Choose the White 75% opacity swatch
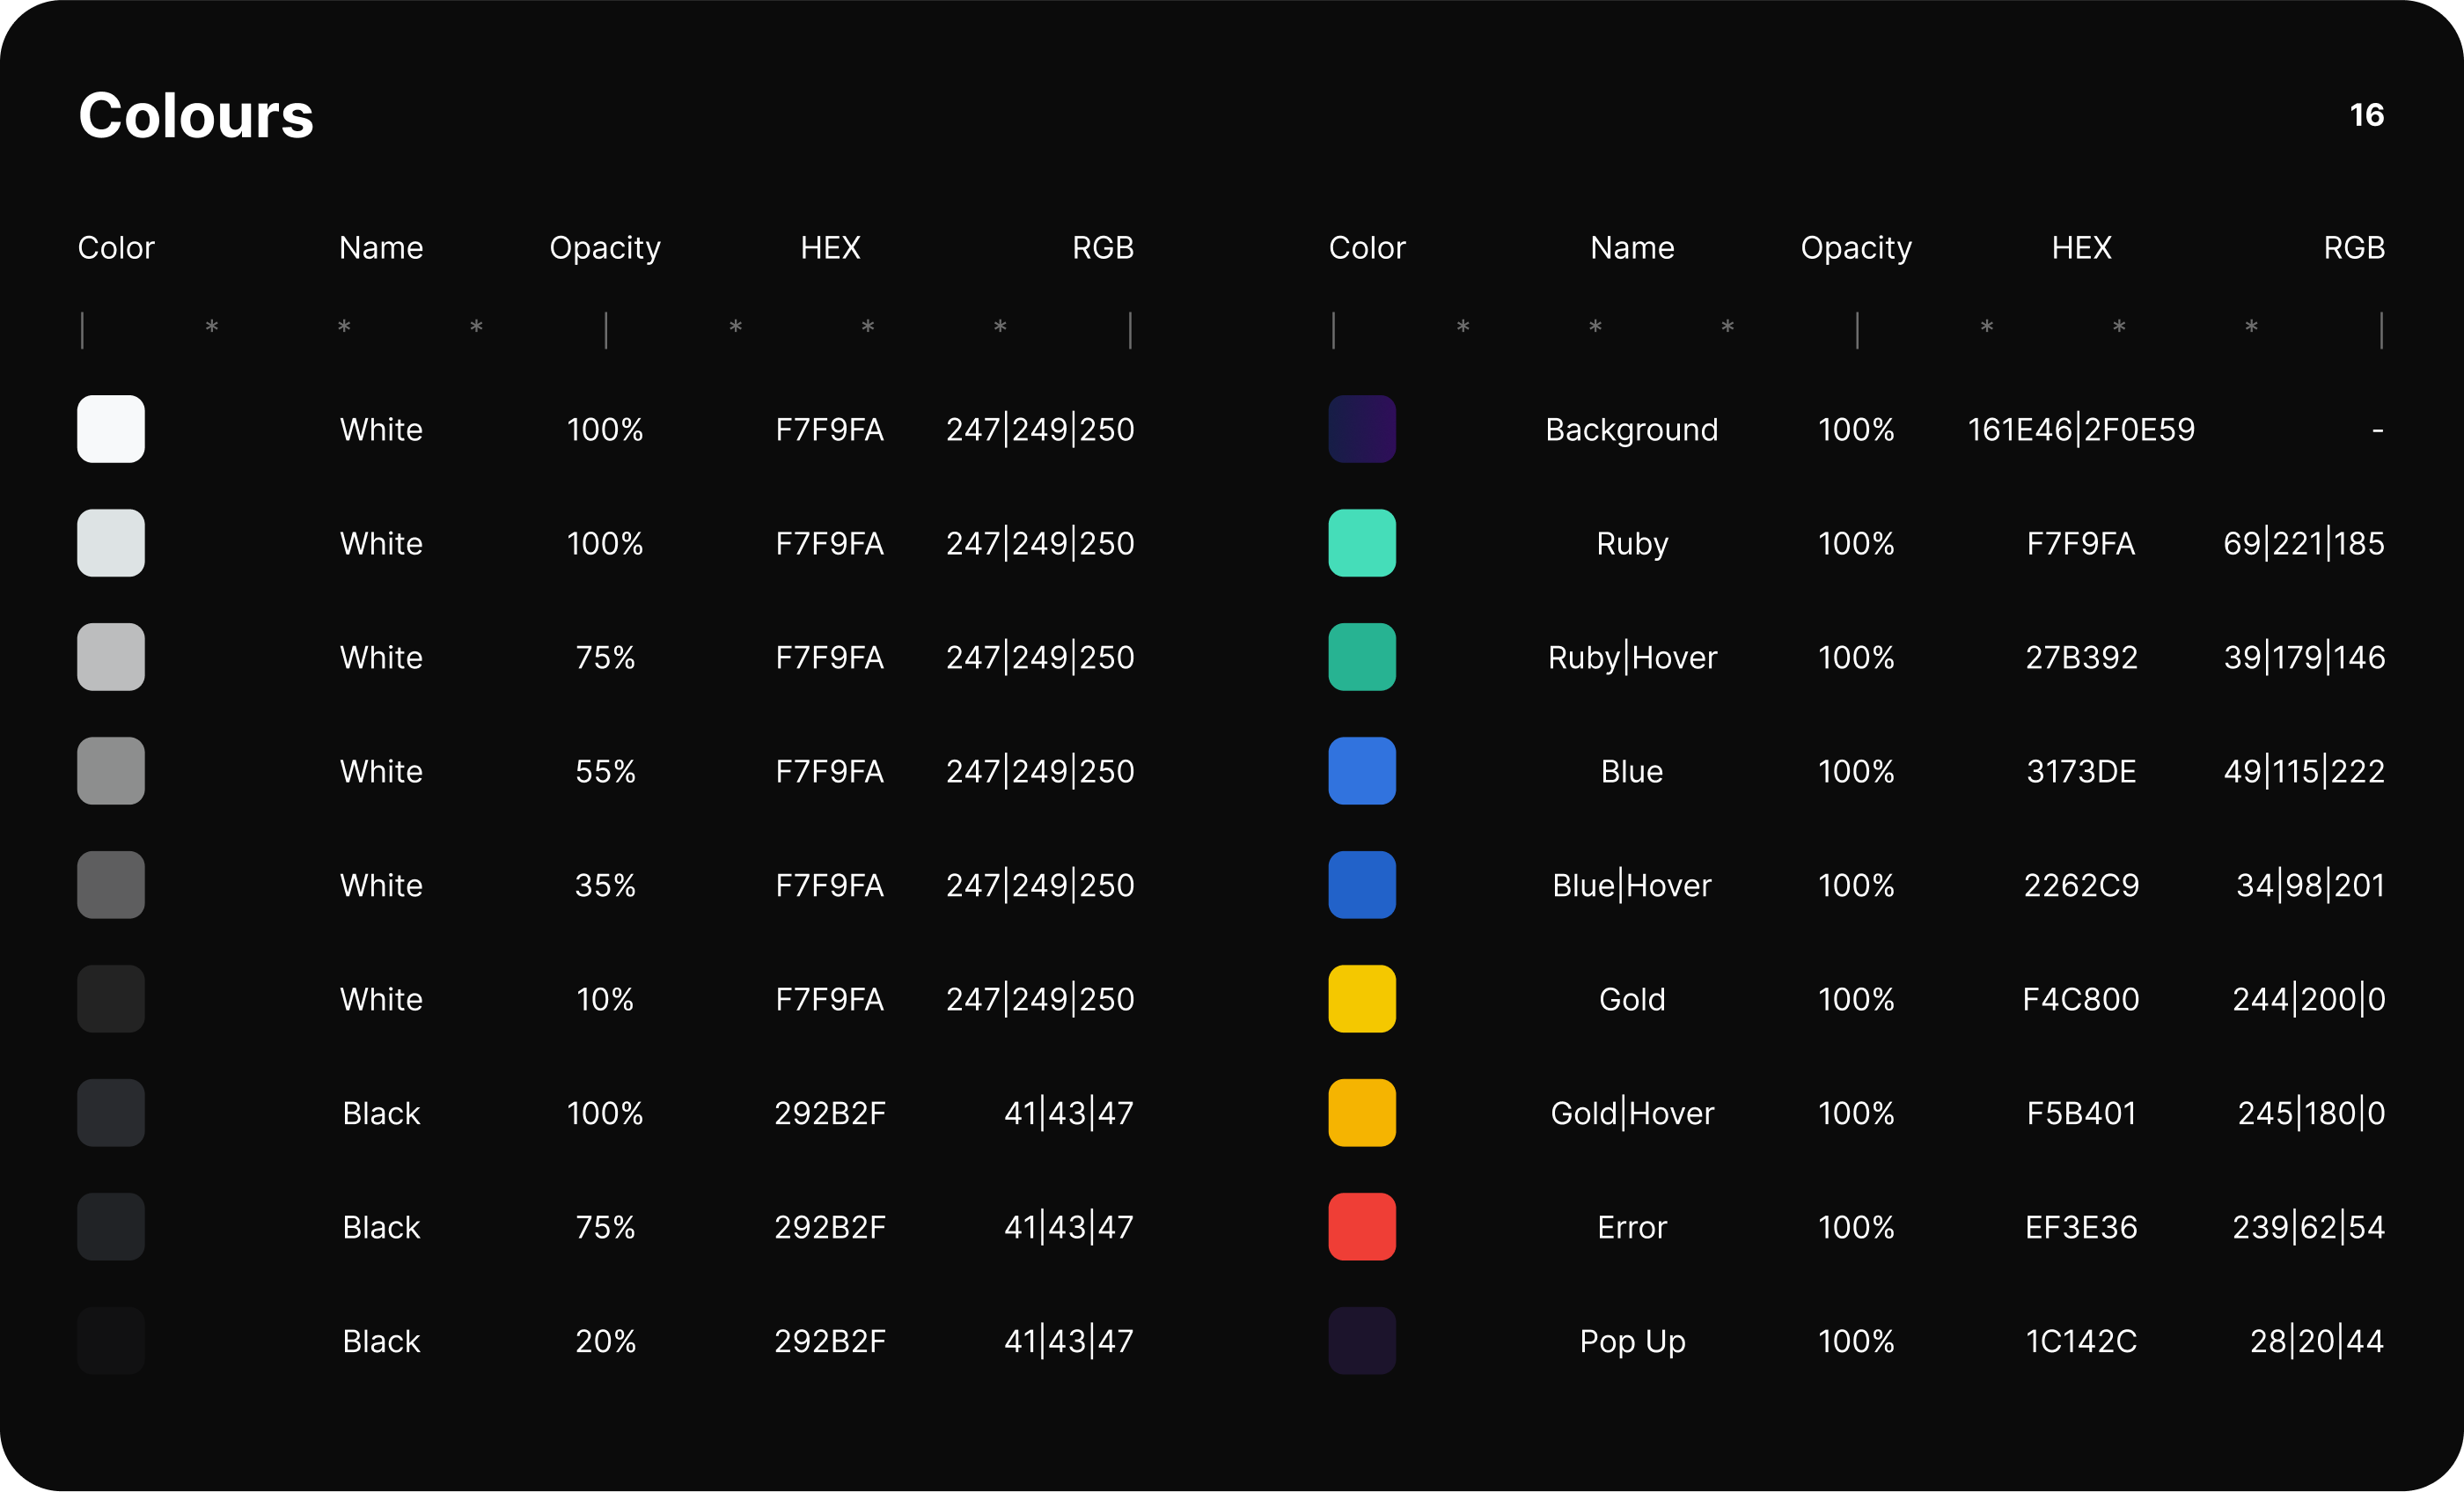 click(111, 657)
